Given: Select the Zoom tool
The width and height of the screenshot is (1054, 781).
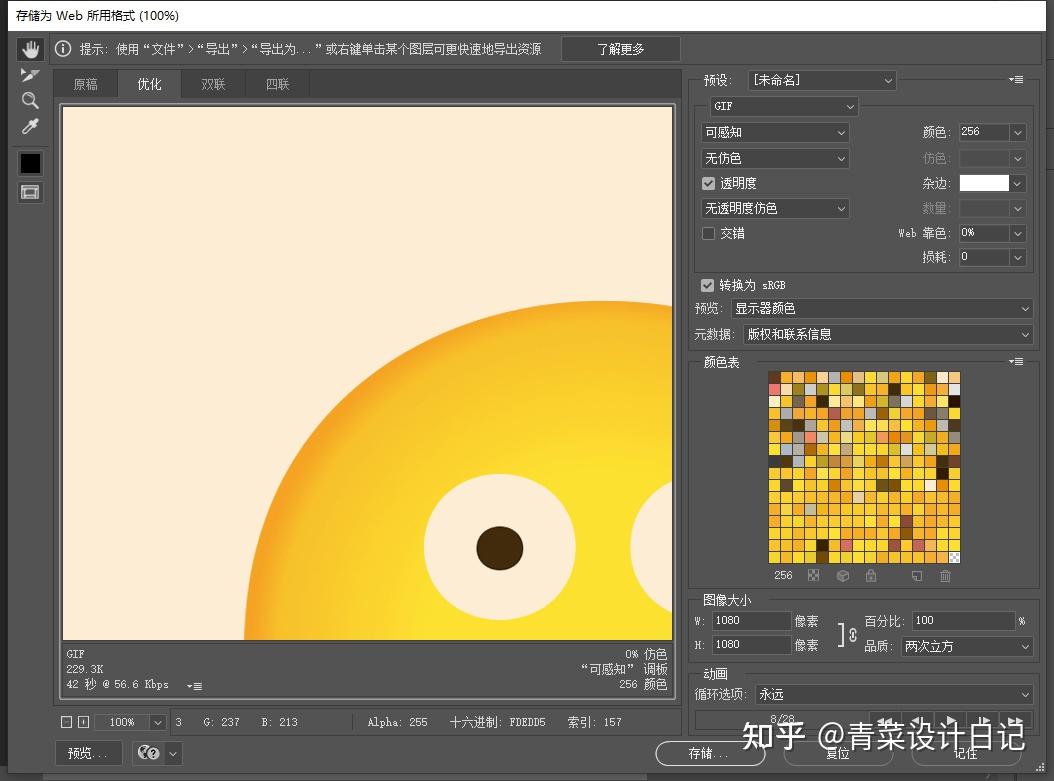Looking at the screenshot, I should pos(30,100).
